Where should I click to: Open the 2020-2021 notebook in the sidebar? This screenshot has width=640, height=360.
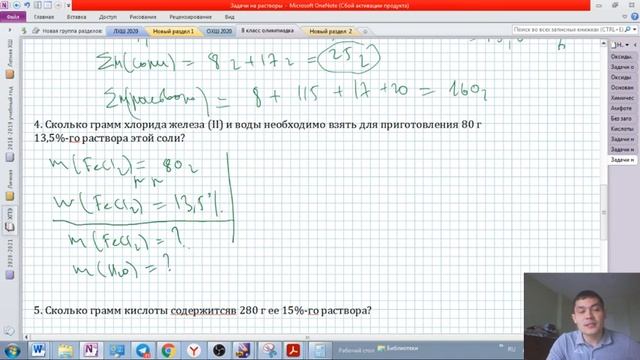10,259
